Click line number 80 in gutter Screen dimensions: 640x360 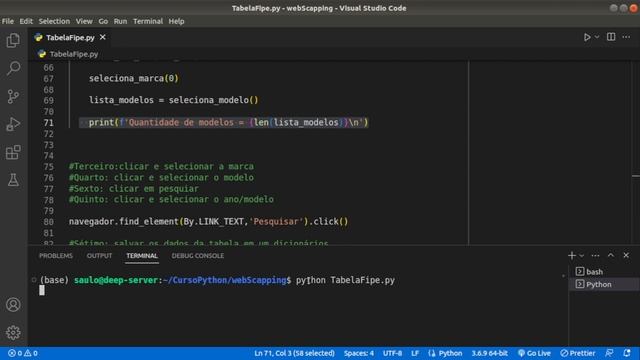click(48, 222)
